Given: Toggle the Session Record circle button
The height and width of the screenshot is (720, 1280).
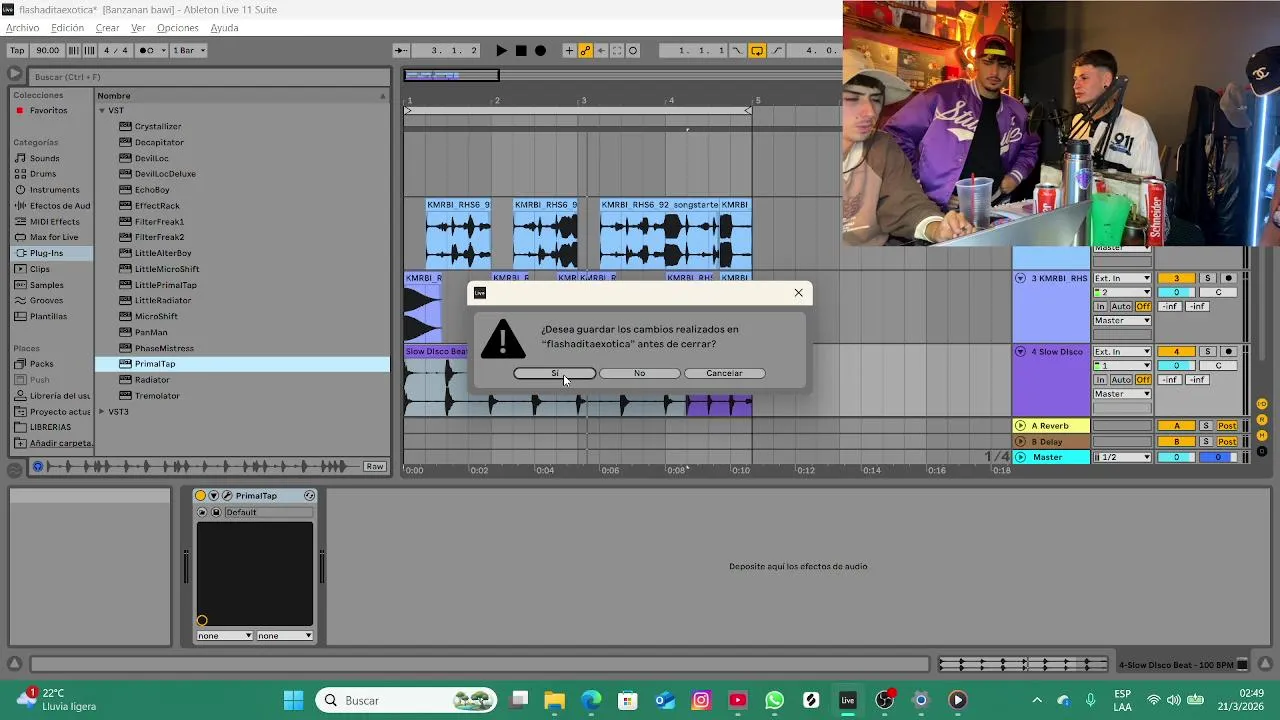Looking at the screenshot, I should 633,51.
